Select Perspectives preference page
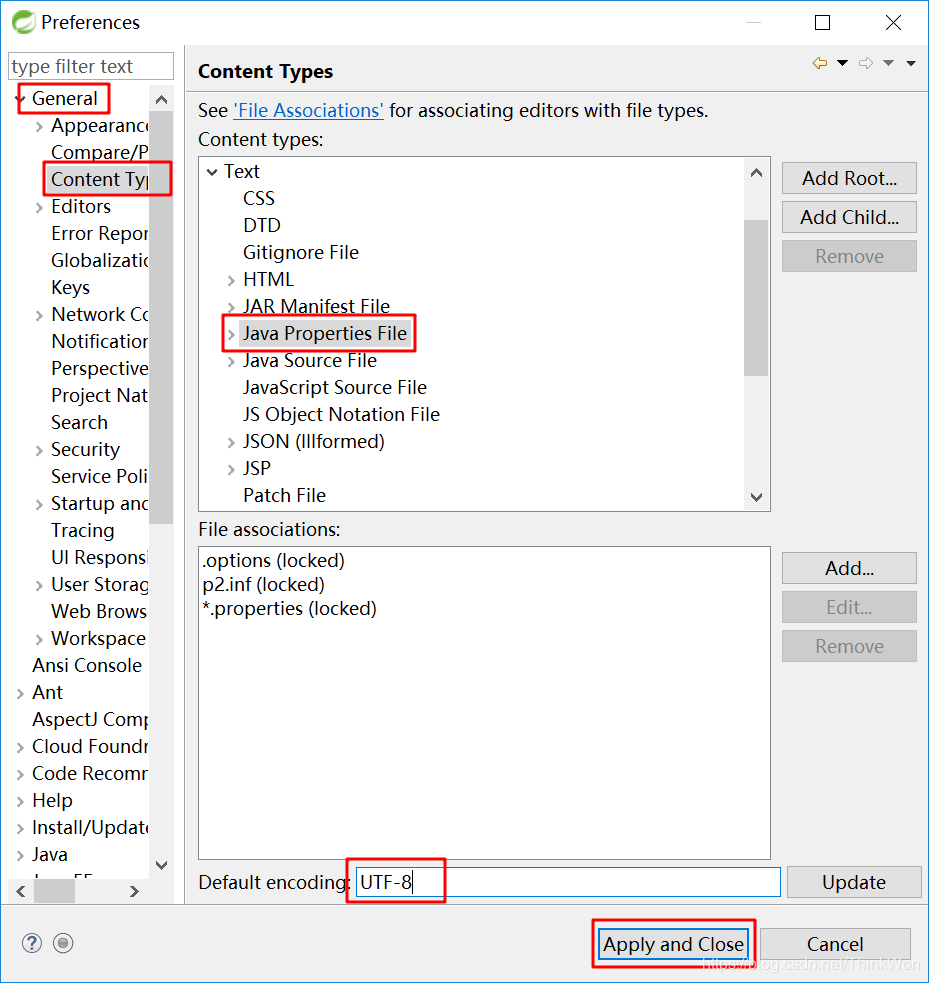The height and width of the screenshot is (983, 929). pyautogui.click(x=100, y=368)
